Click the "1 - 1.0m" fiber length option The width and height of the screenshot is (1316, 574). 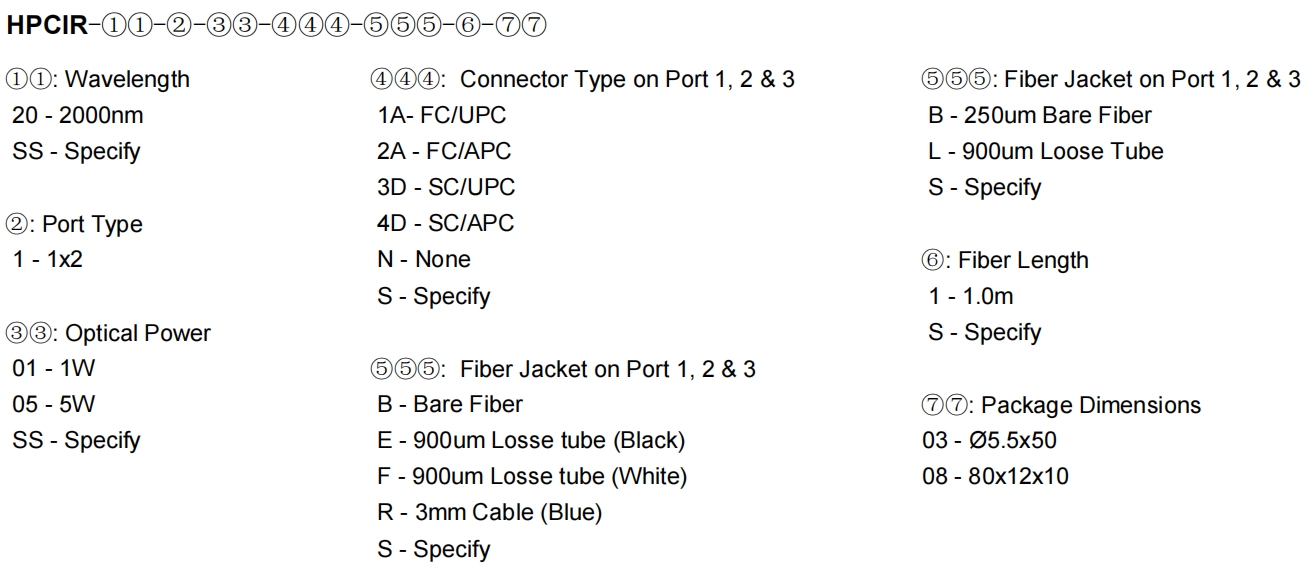click(970, 296)
